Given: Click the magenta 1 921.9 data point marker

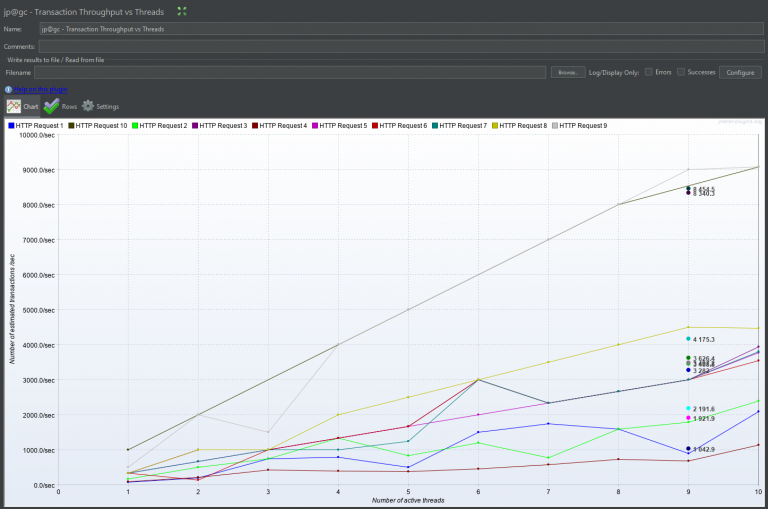Looking at the screenshot, I should (x=688, y=418).
